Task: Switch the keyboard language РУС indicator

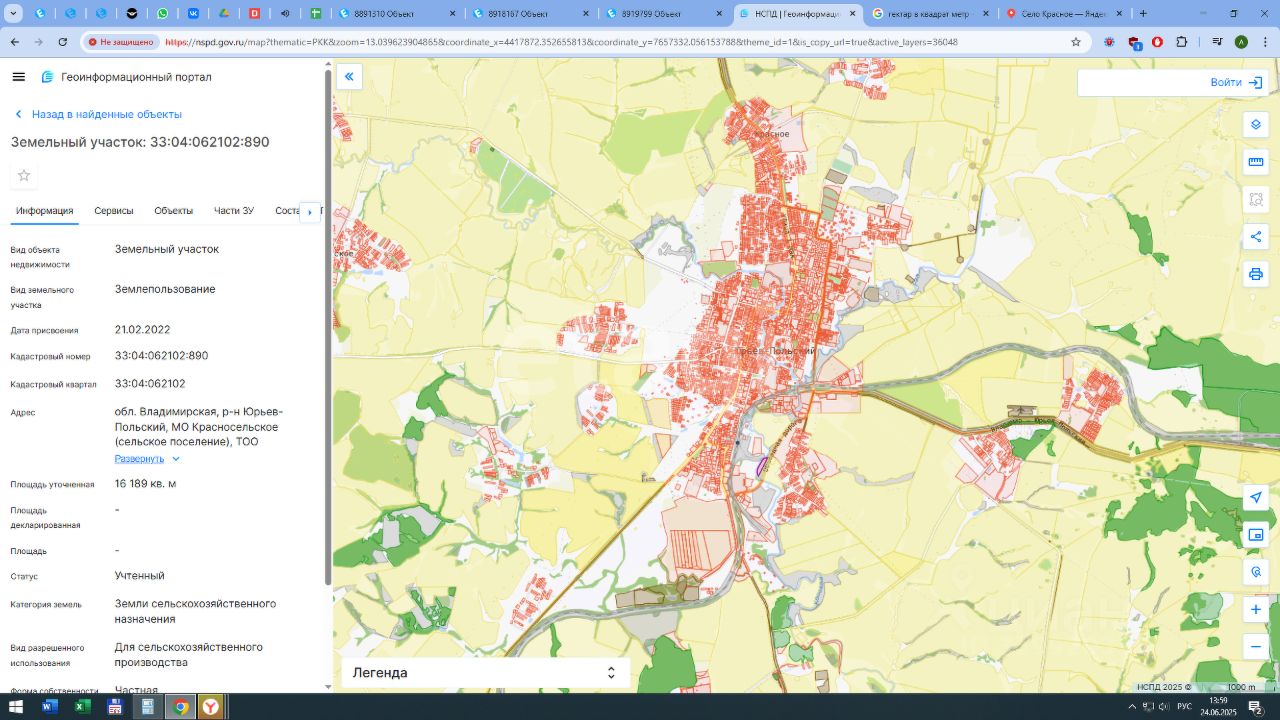Action: pyautogui.click(x=1183, y=707)
